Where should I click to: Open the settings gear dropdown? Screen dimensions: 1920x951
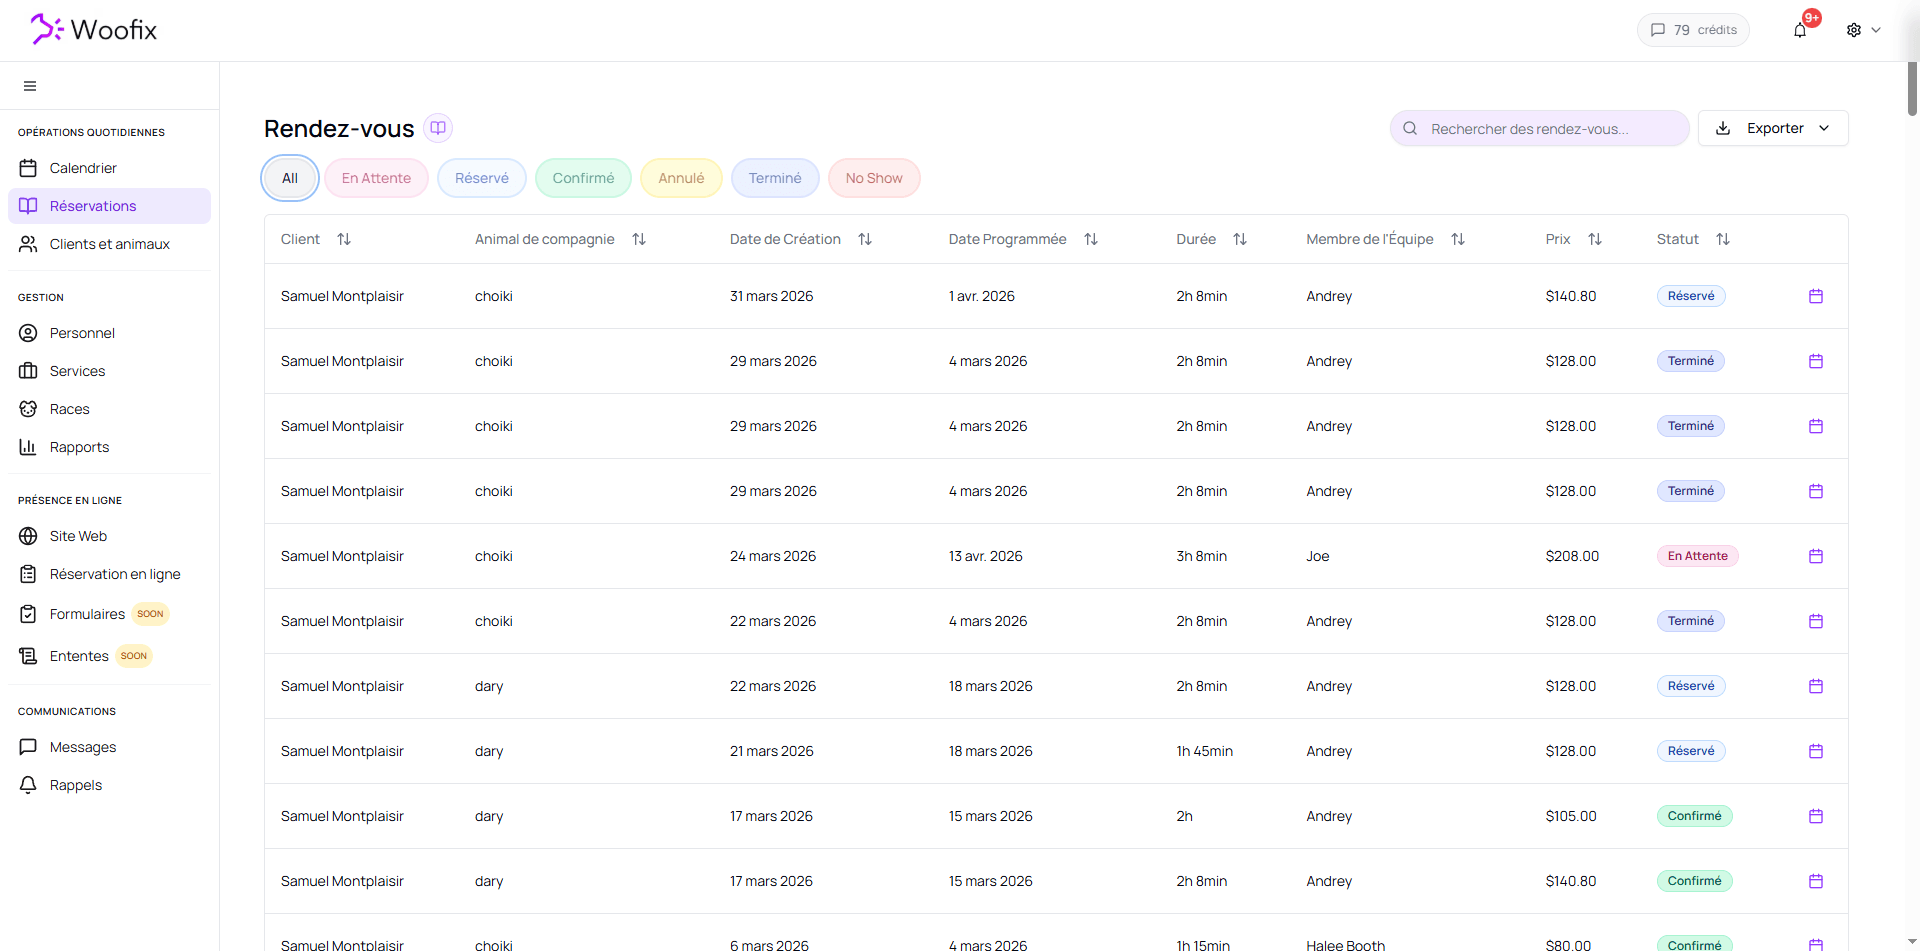click(1862, 30)
